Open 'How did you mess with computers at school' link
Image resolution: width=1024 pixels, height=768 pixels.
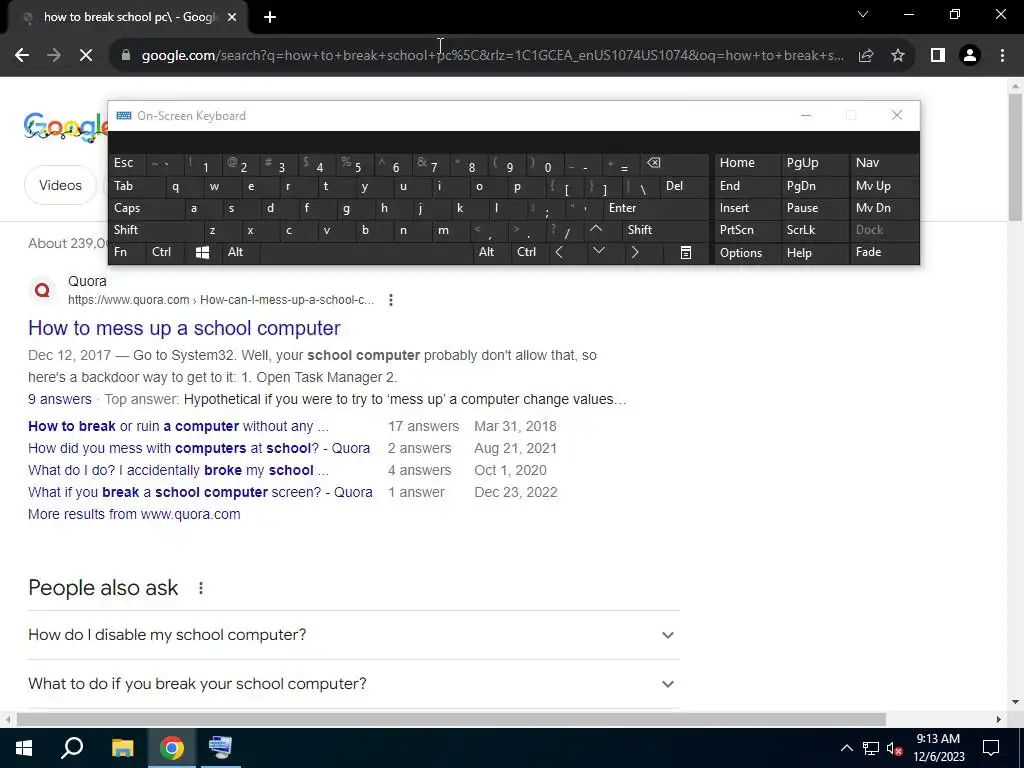(x=199, y=449)
